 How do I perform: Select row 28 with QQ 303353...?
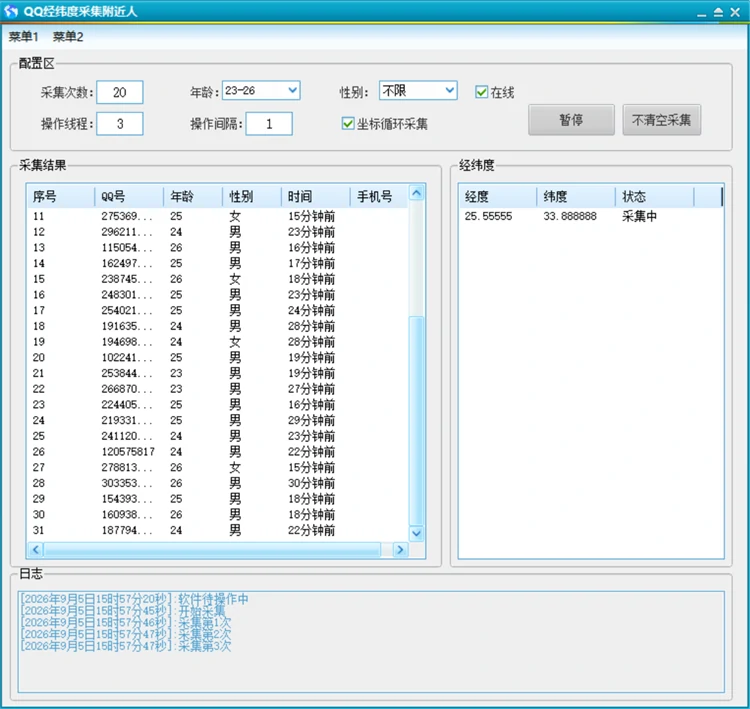coord(218,483)
